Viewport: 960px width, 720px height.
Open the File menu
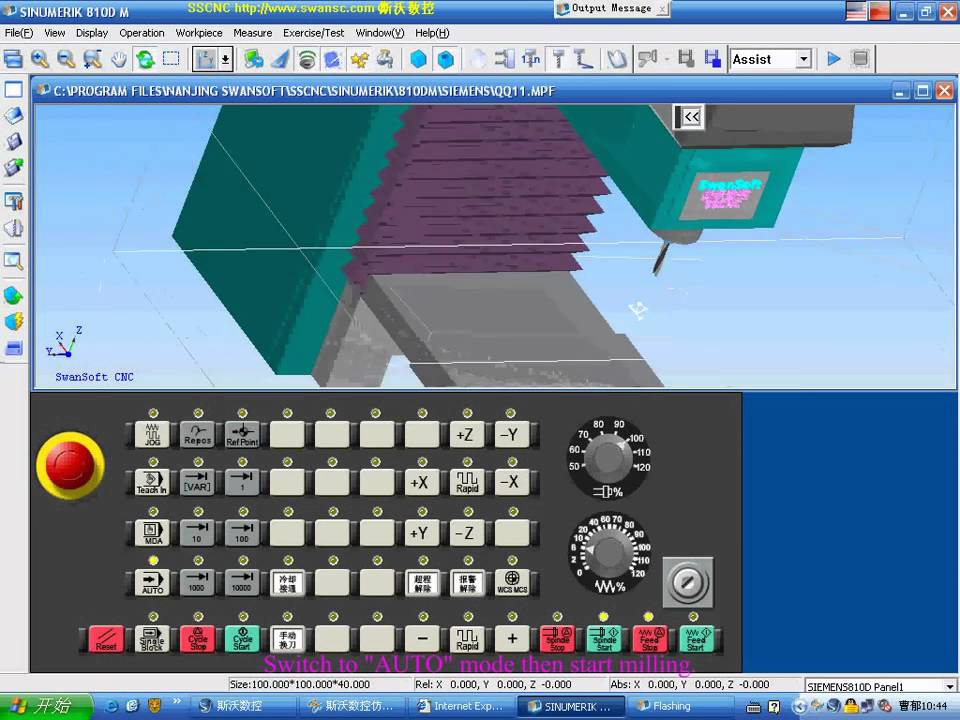pyautogui.click(x=18, y=33)
